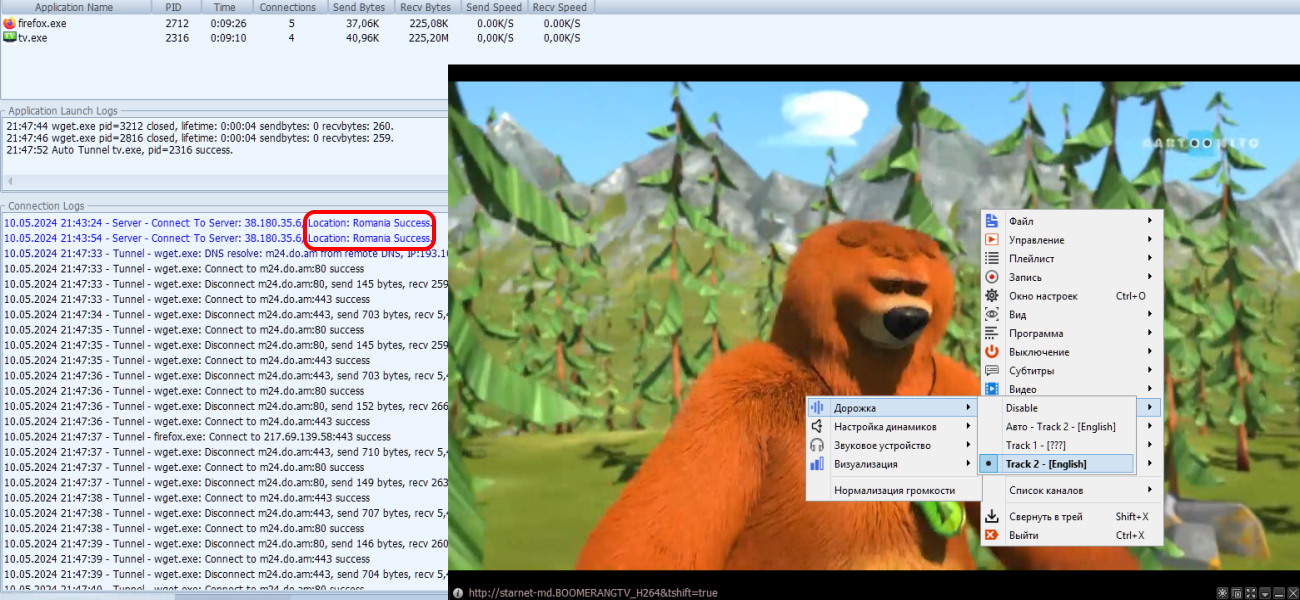Viewport: 1300px width, 600px height.
Task: Toggle Нормализация громкости option
Action: 893,490
